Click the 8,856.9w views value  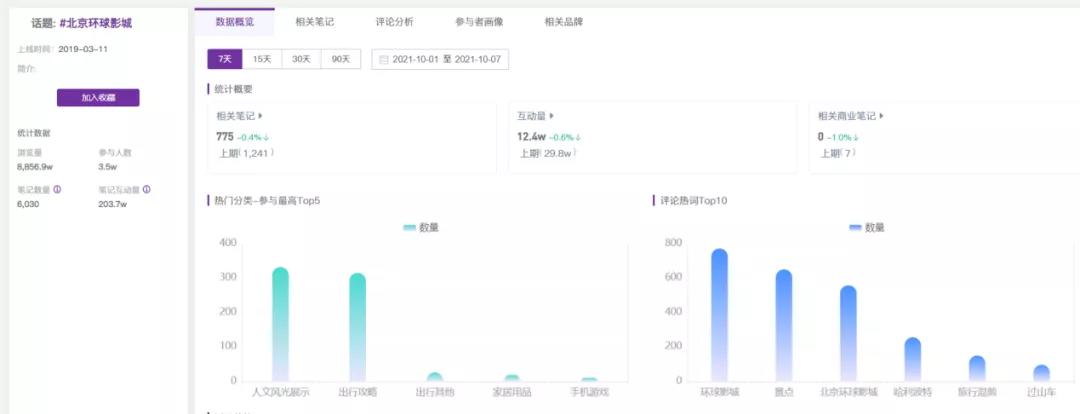(x=34, y=167)
